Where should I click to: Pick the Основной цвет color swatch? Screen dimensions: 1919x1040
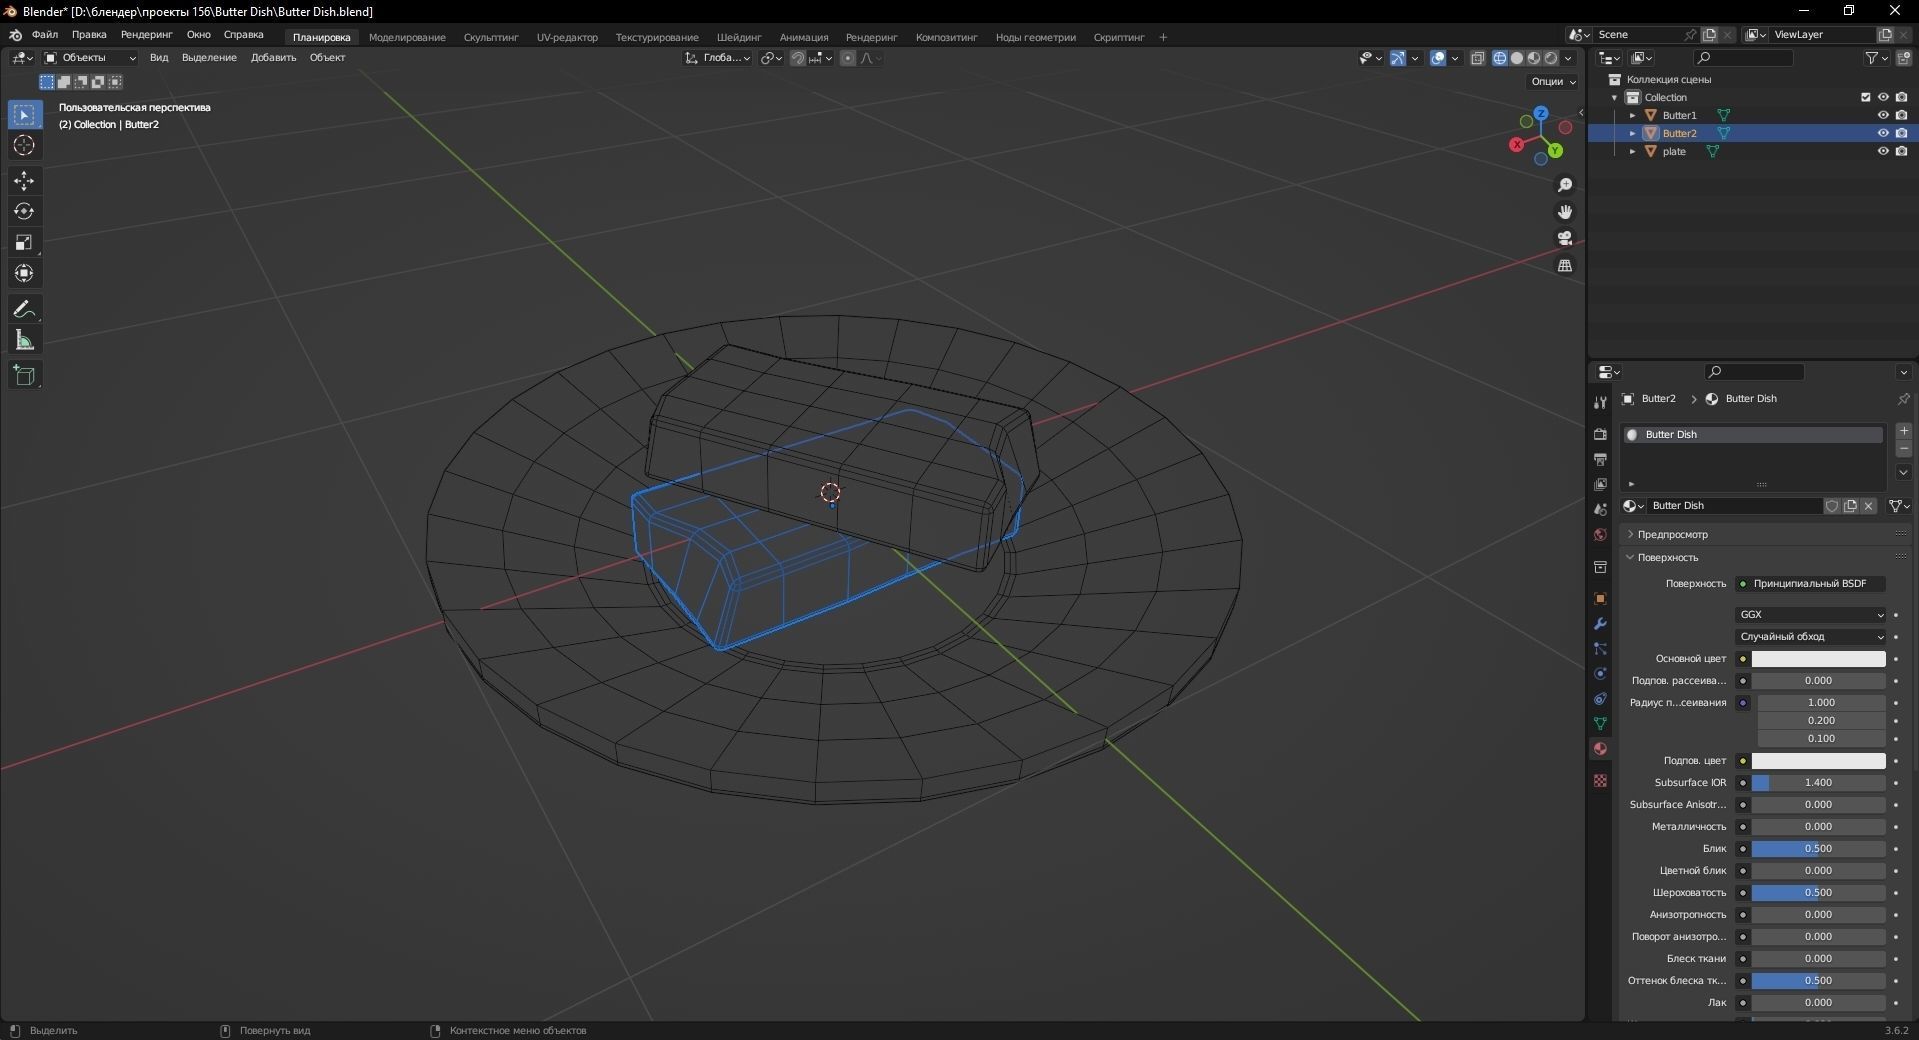pos(1818,659)
